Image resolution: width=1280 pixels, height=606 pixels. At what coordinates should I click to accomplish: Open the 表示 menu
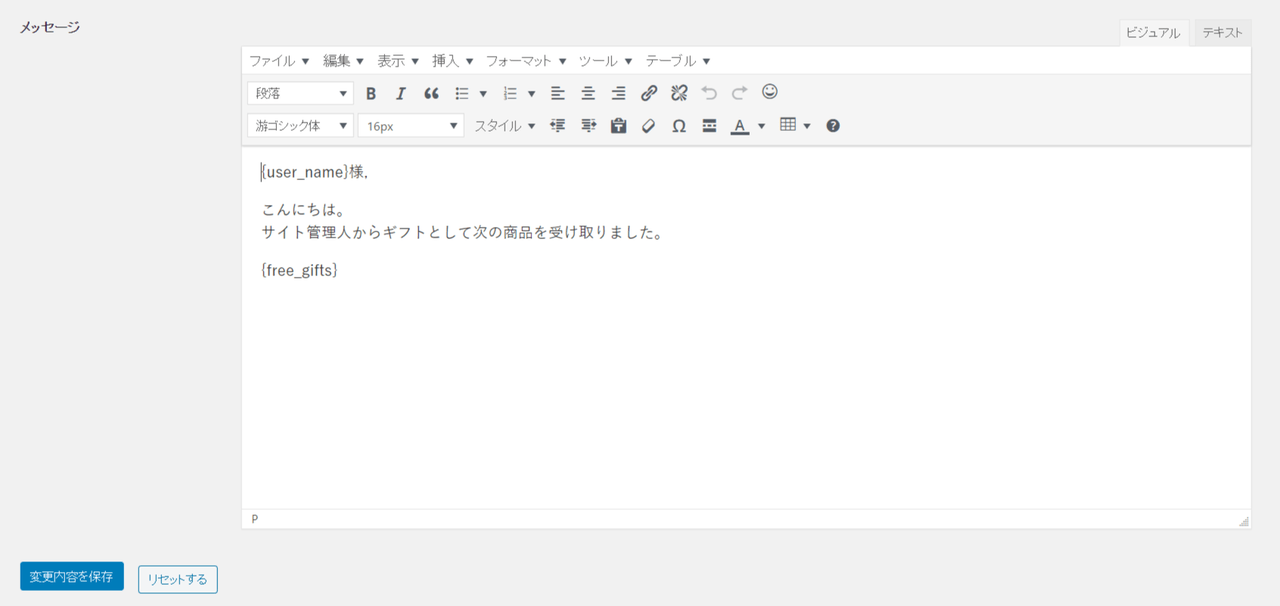coord(398,61)
